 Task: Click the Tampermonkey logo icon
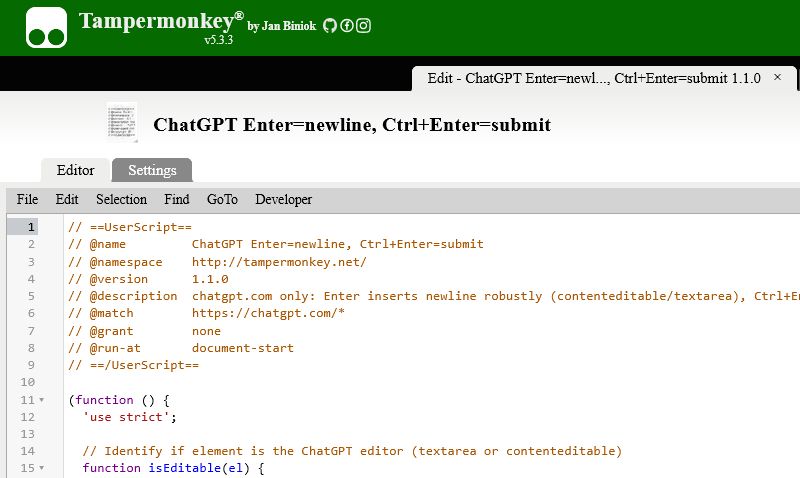[x=46, y=27]
